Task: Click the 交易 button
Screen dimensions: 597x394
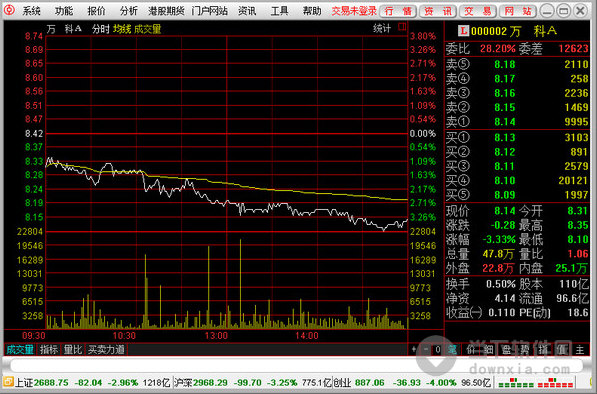Action: tap(478, 11)
